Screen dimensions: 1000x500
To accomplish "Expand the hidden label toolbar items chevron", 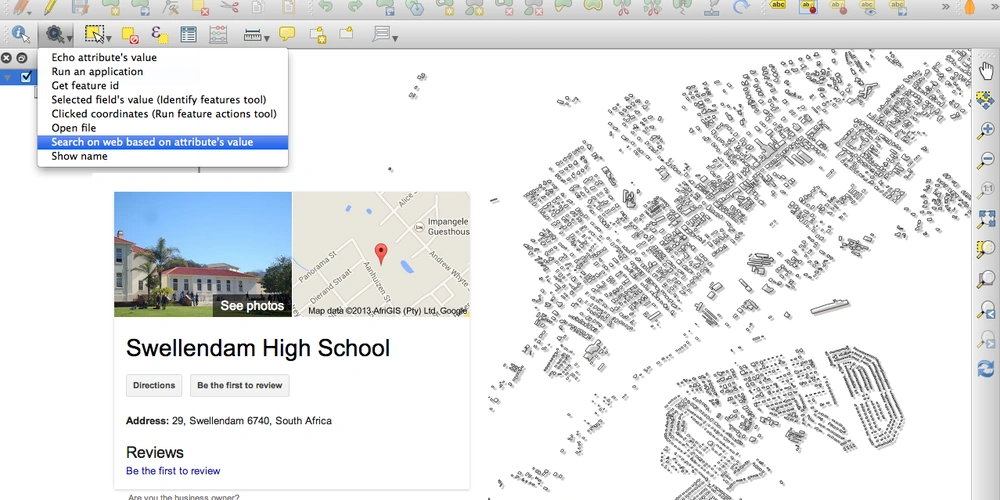I will (945, 7).
